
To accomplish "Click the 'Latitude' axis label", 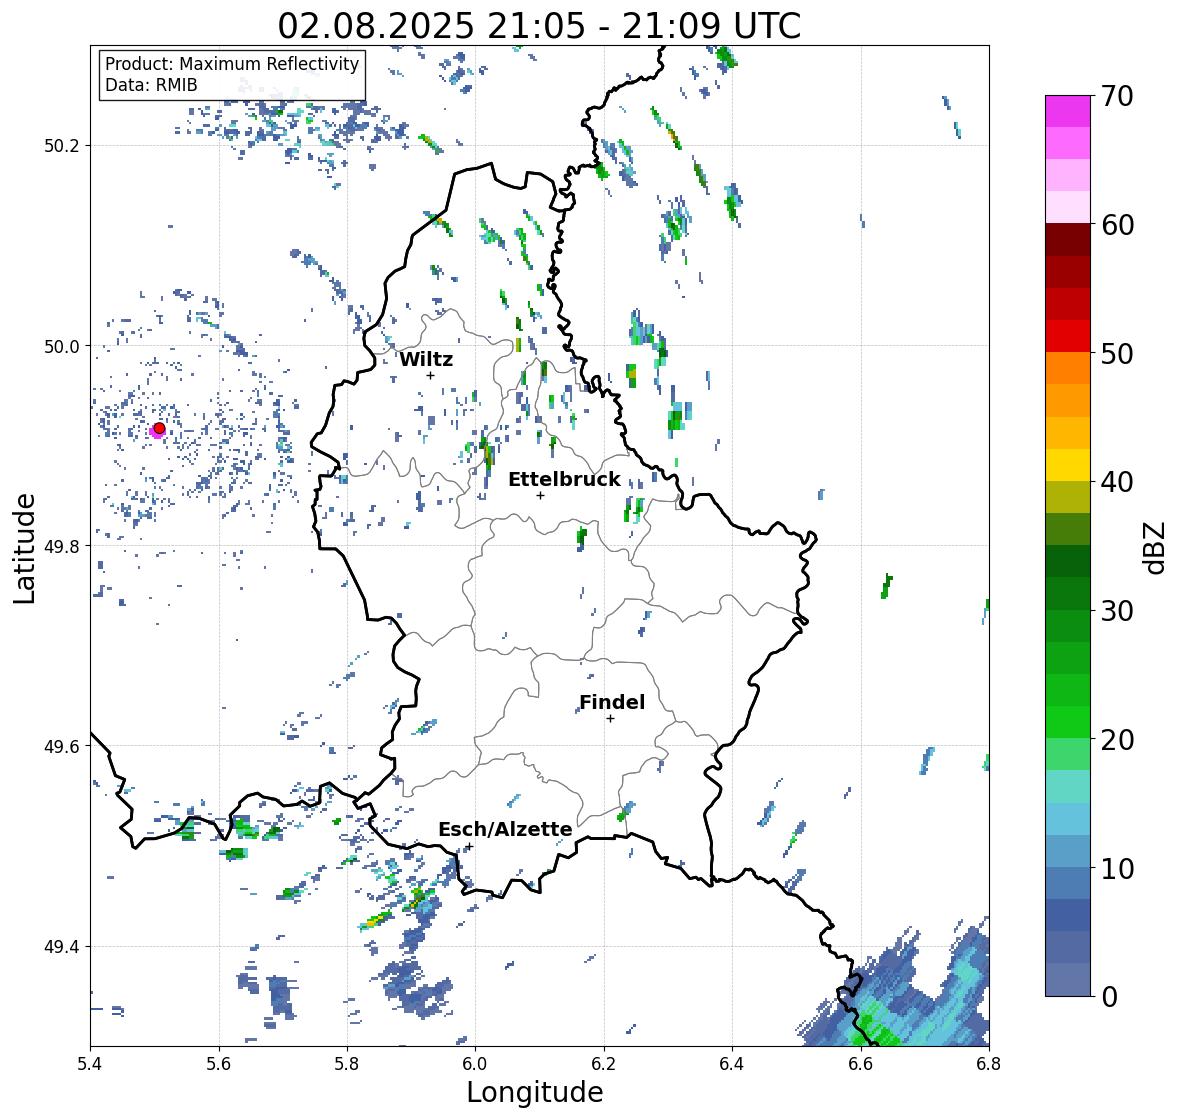I will (x=24, y=548).
